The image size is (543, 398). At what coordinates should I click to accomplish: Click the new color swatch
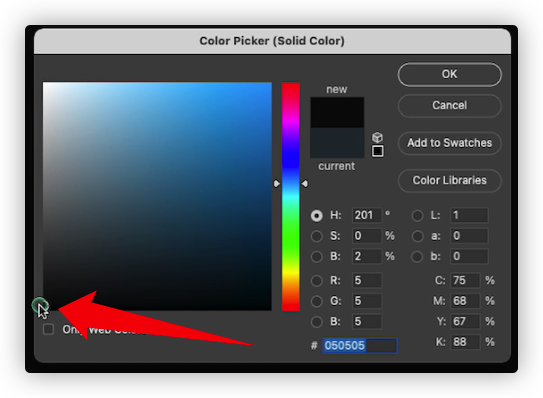(x=337, y=113)
